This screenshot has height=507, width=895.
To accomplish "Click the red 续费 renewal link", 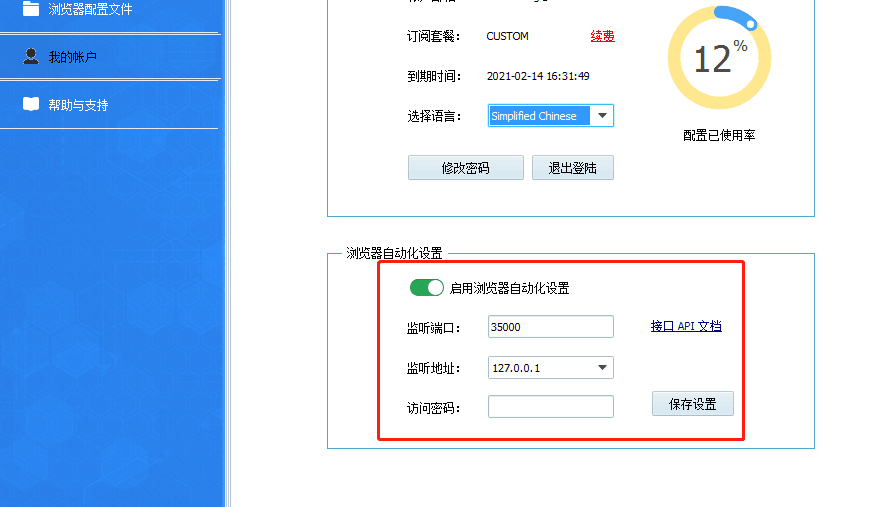I will 602,36.
